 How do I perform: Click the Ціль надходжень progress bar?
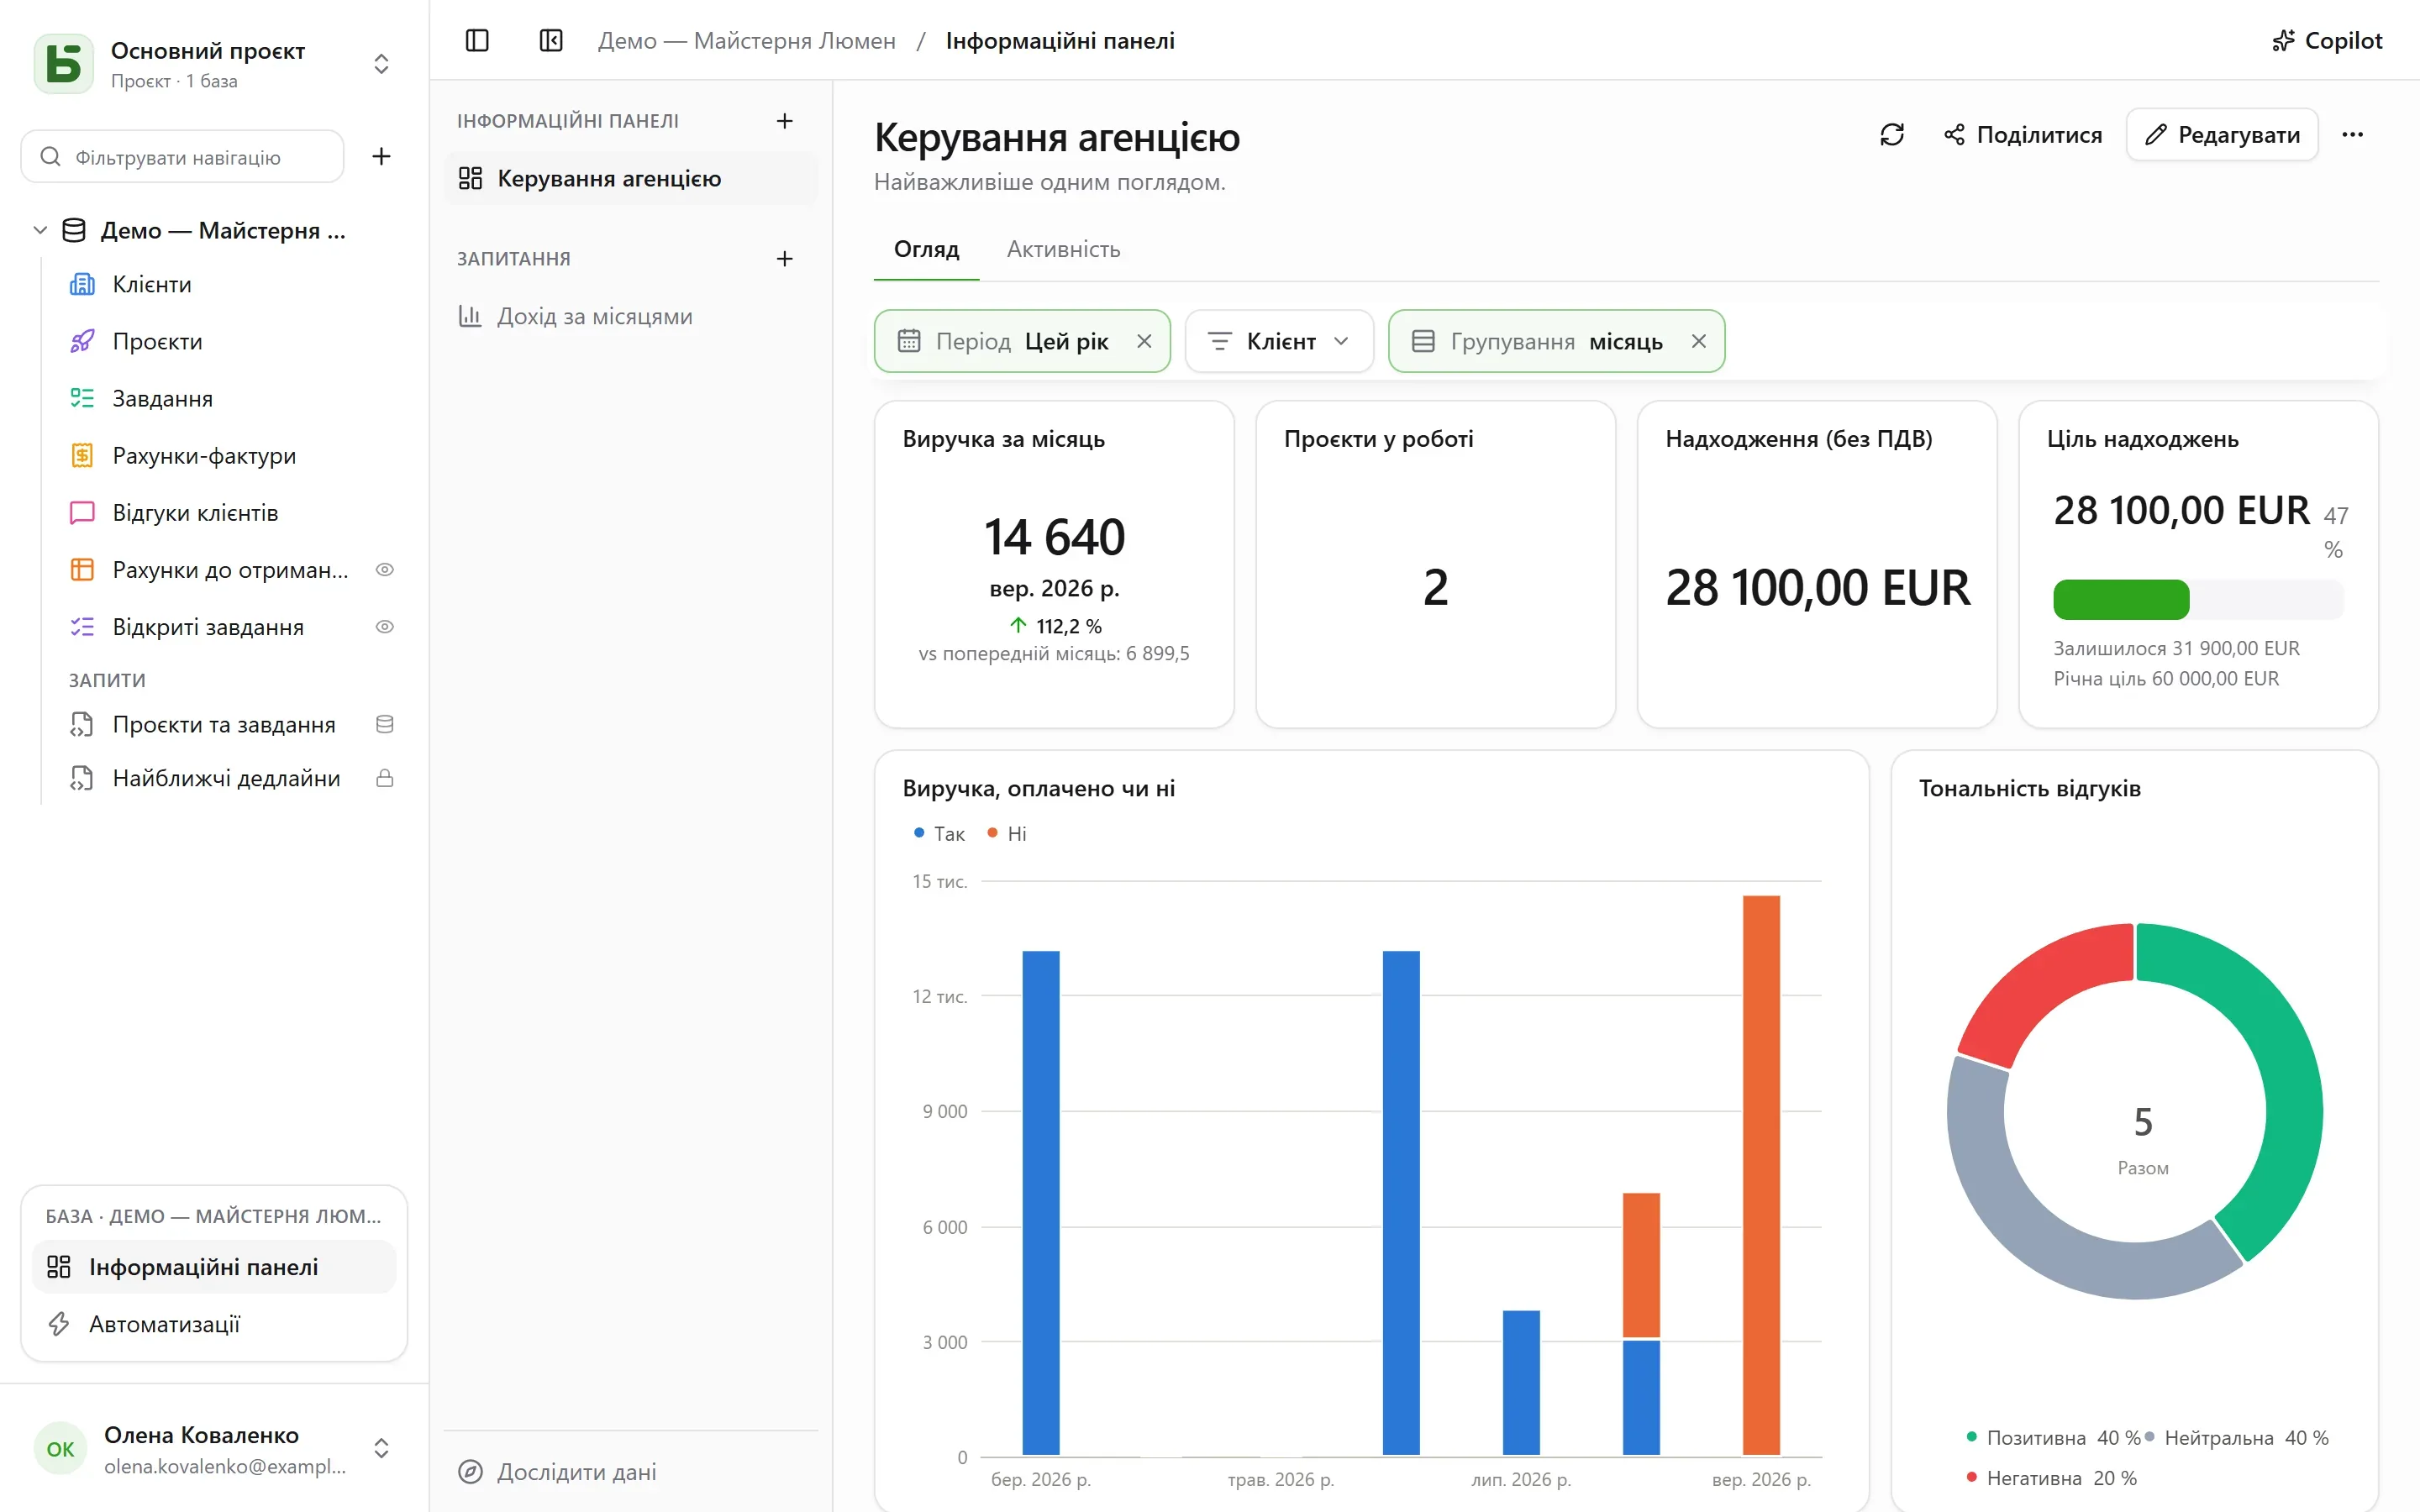(2198, 600)
